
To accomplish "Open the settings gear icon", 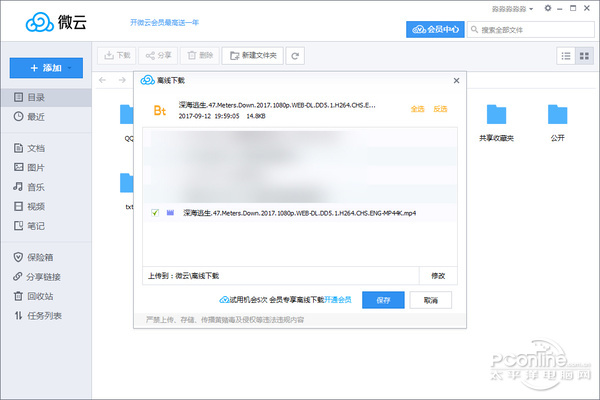I will point(548,8).
